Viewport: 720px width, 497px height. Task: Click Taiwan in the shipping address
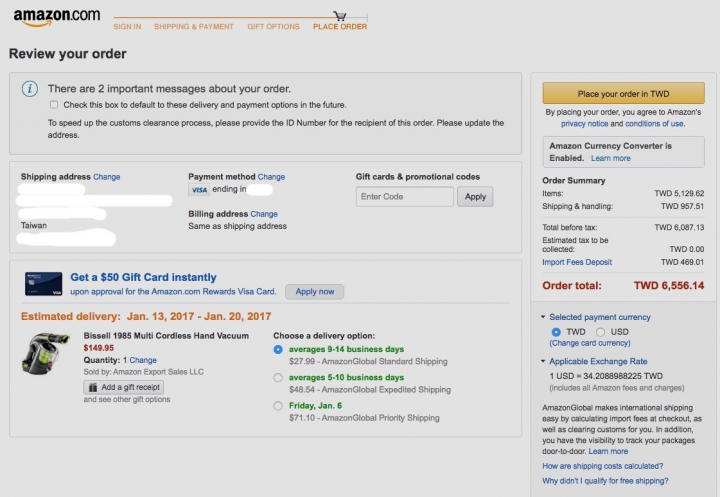click(x=34, y=226)
